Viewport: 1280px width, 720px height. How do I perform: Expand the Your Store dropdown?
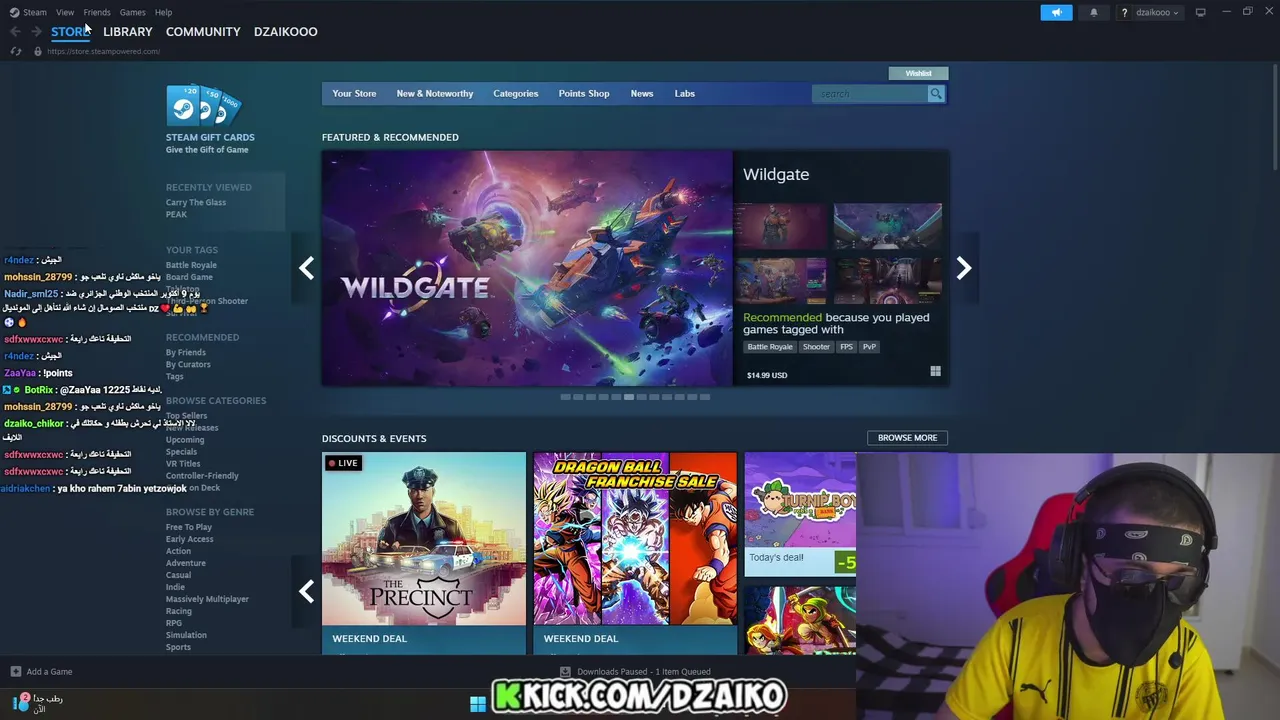[x=354, y=93]
